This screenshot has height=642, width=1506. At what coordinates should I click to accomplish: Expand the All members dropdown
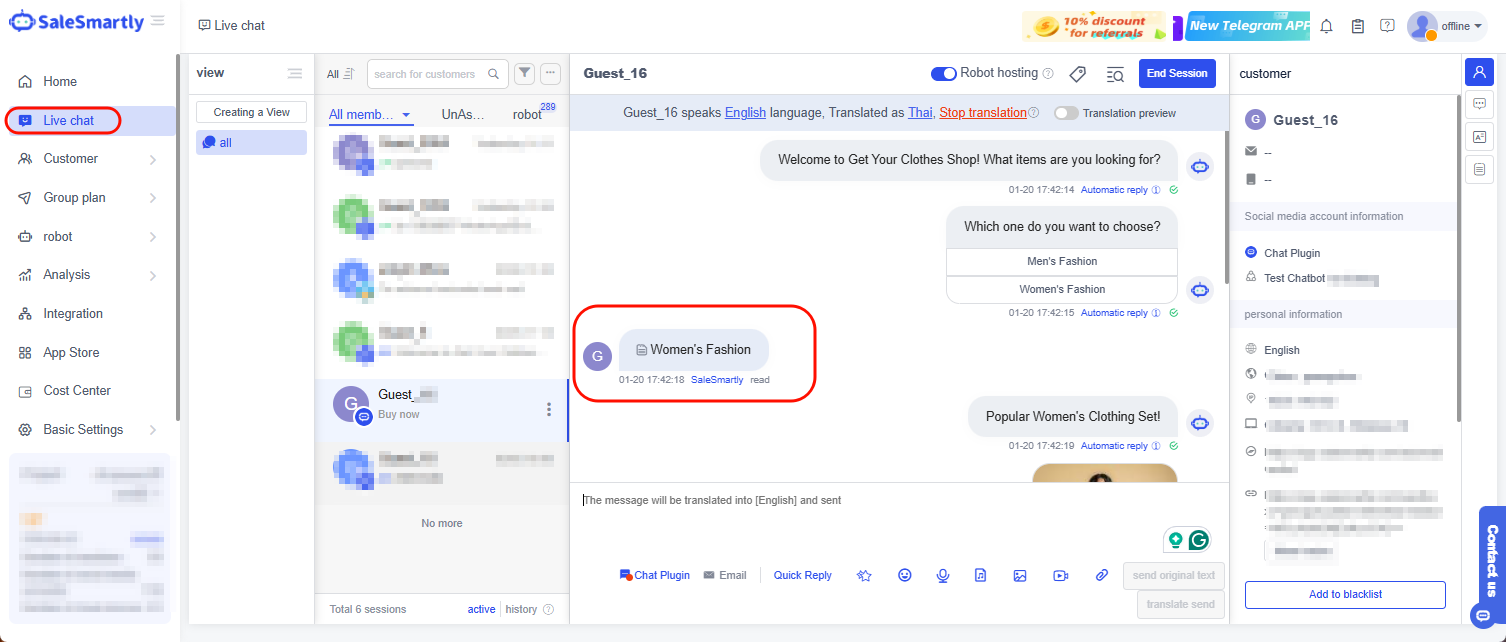[370, 115]
